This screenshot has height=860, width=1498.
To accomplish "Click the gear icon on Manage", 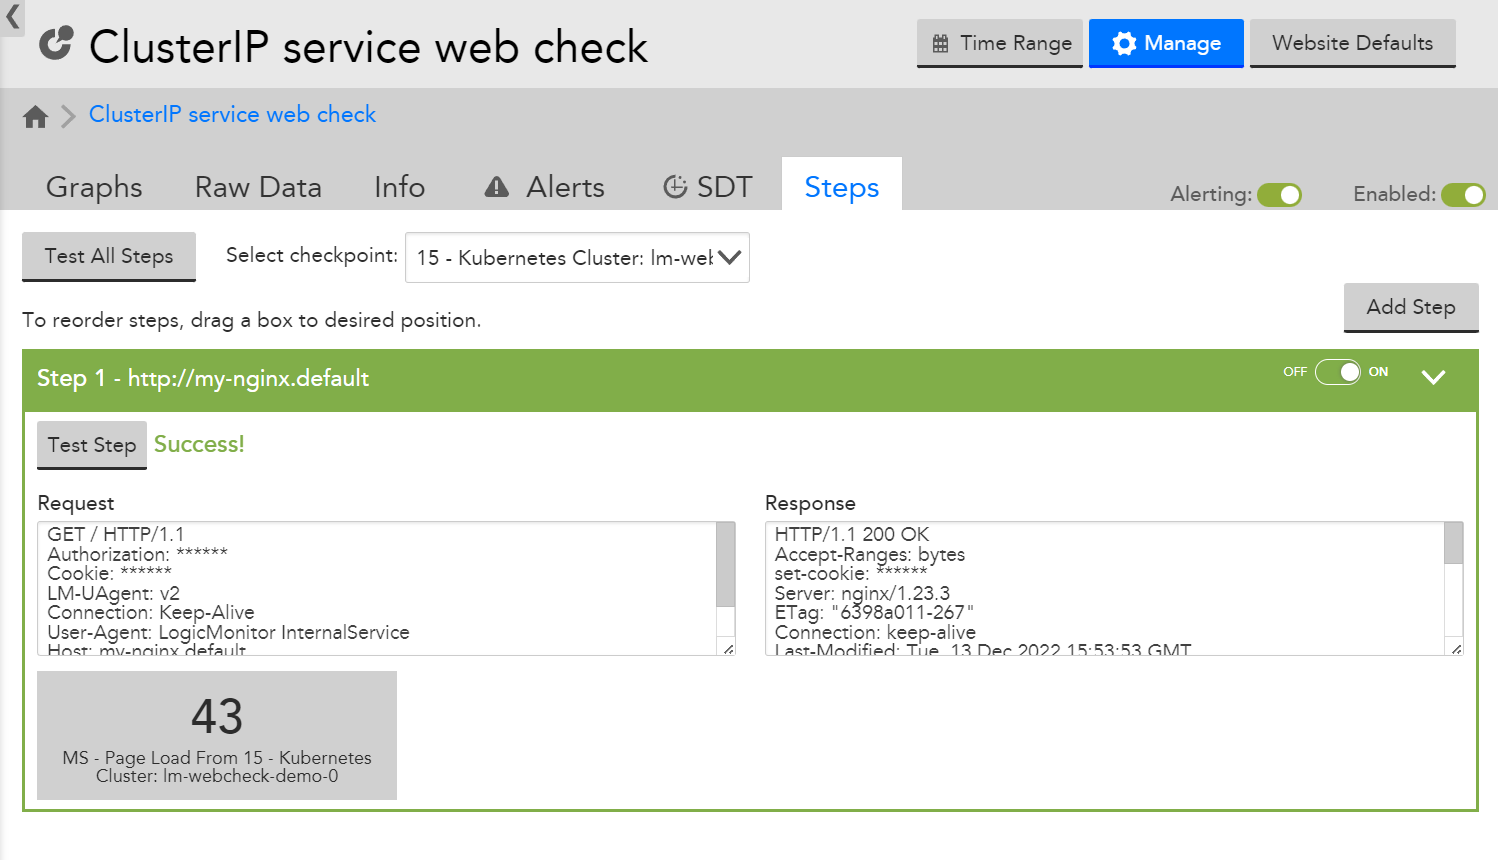I will pyautogui.click(x=1124, y=44).
